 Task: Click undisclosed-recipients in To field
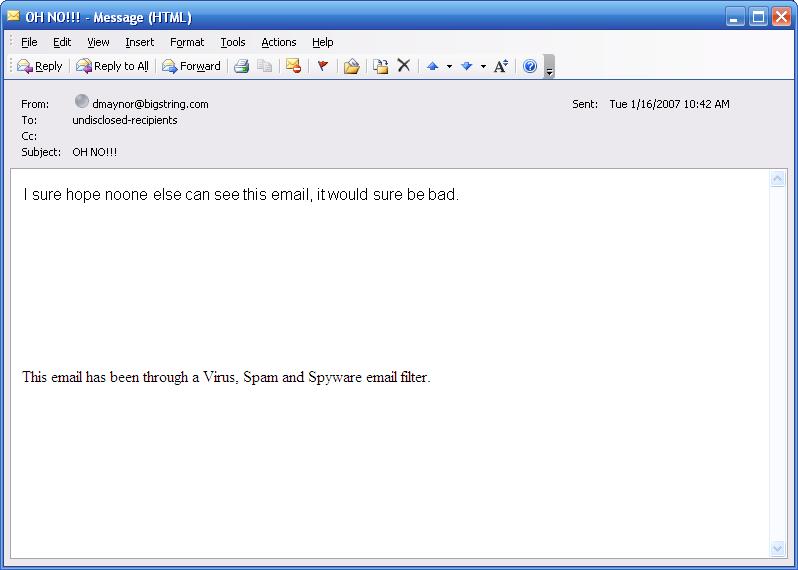[x=125, y=120]
